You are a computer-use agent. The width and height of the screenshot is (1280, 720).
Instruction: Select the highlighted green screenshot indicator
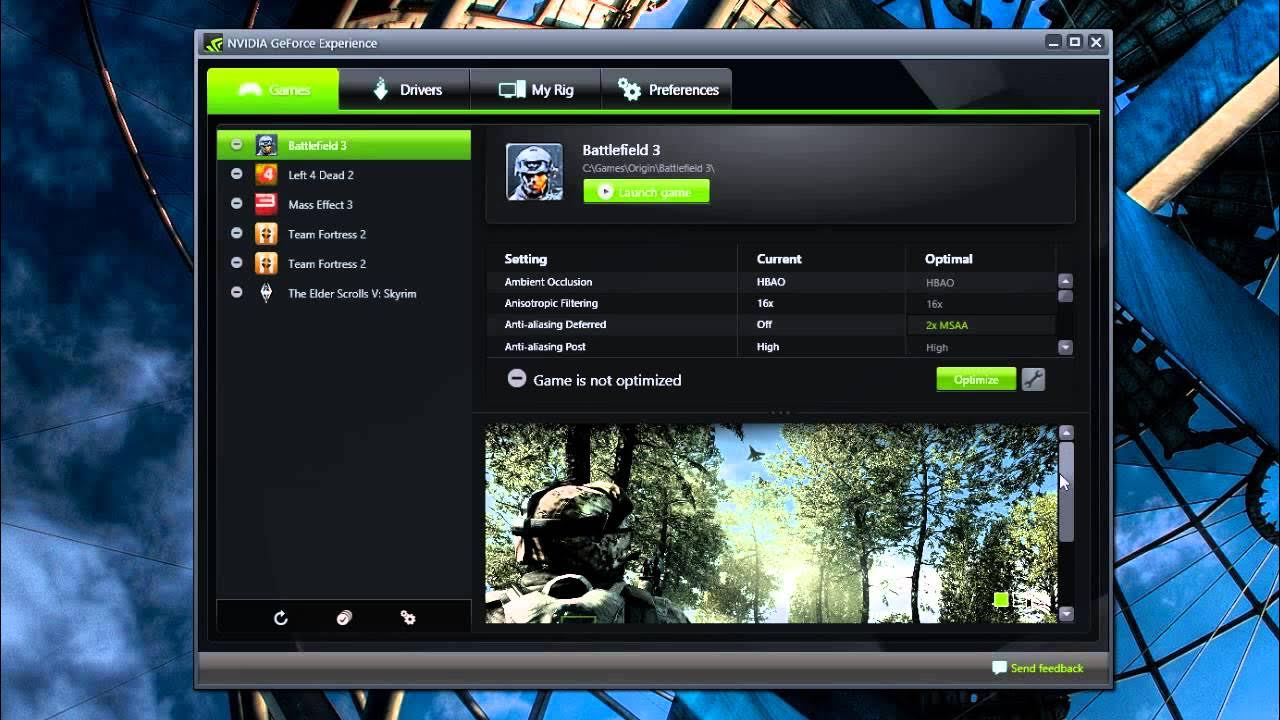tap(1001, 600)
